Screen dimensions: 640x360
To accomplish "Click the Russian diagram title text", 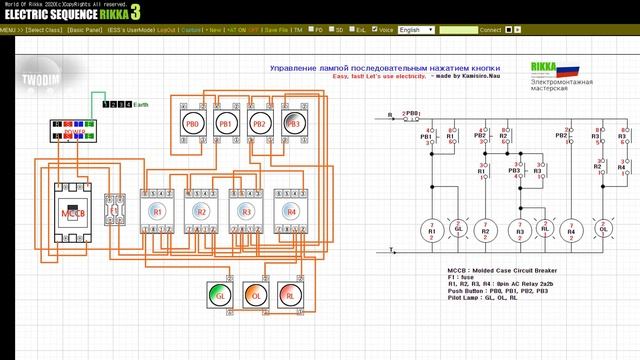I will pos(385,68).
